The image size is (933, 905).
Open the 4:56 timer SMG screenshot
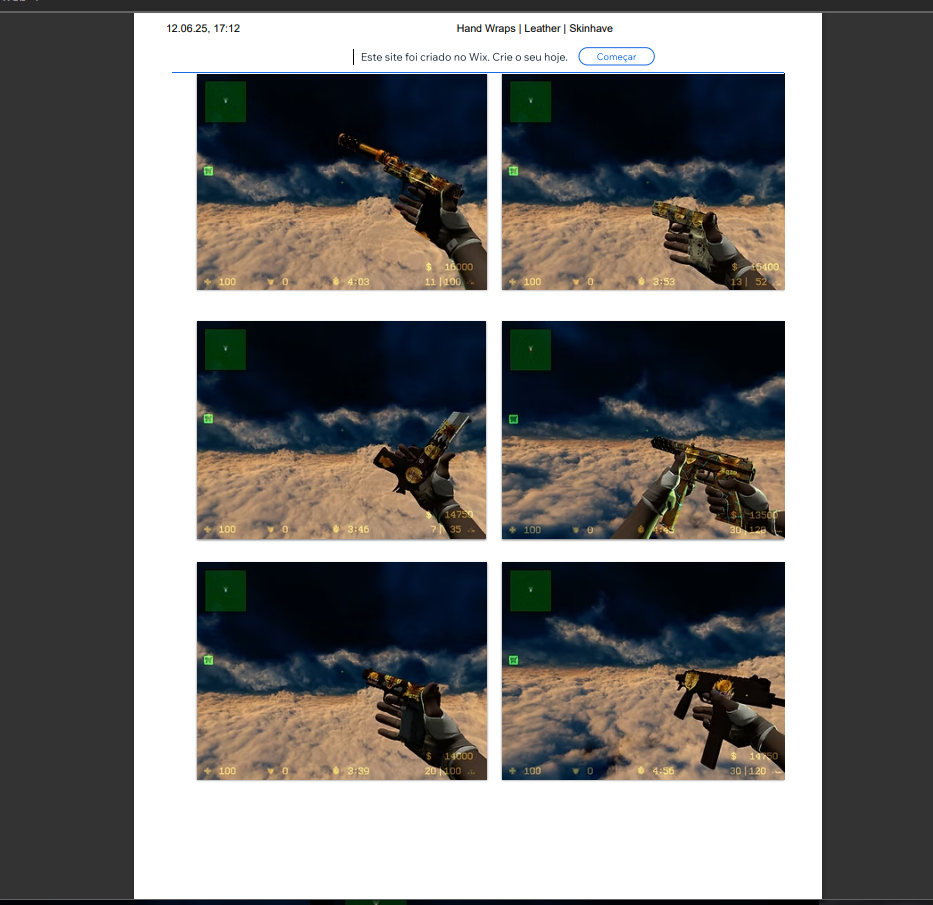coord(643,671)
